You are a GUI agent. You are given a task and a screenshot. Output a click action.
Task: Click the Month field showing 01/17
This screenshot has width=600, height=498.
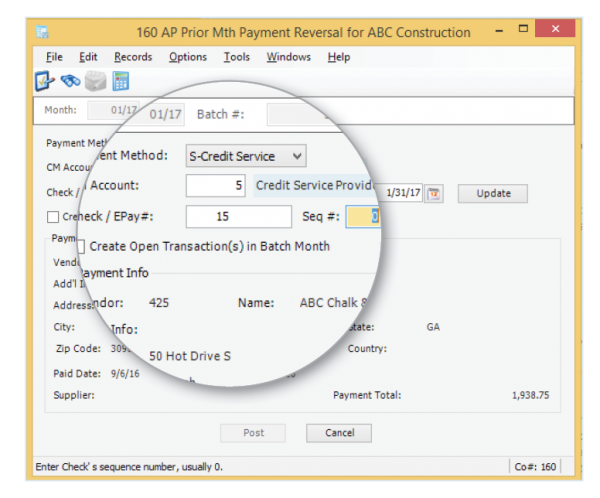[166, 114]
